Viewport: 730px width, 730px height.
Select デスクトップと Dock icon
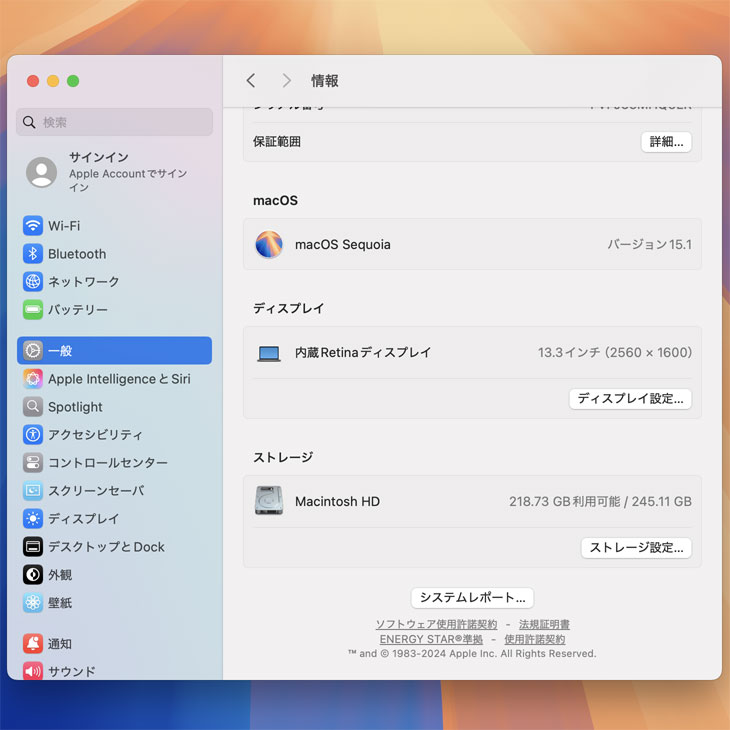click(x=33, y=547)
